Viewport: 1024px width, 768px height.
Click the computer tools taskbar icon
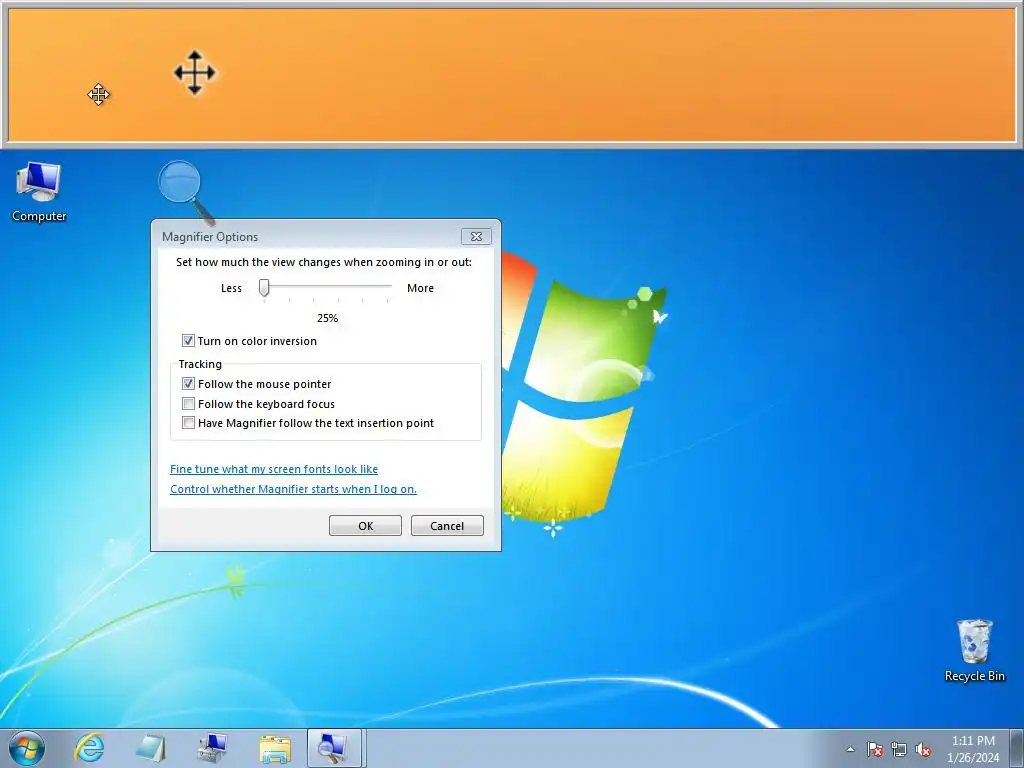pos(213,748)
